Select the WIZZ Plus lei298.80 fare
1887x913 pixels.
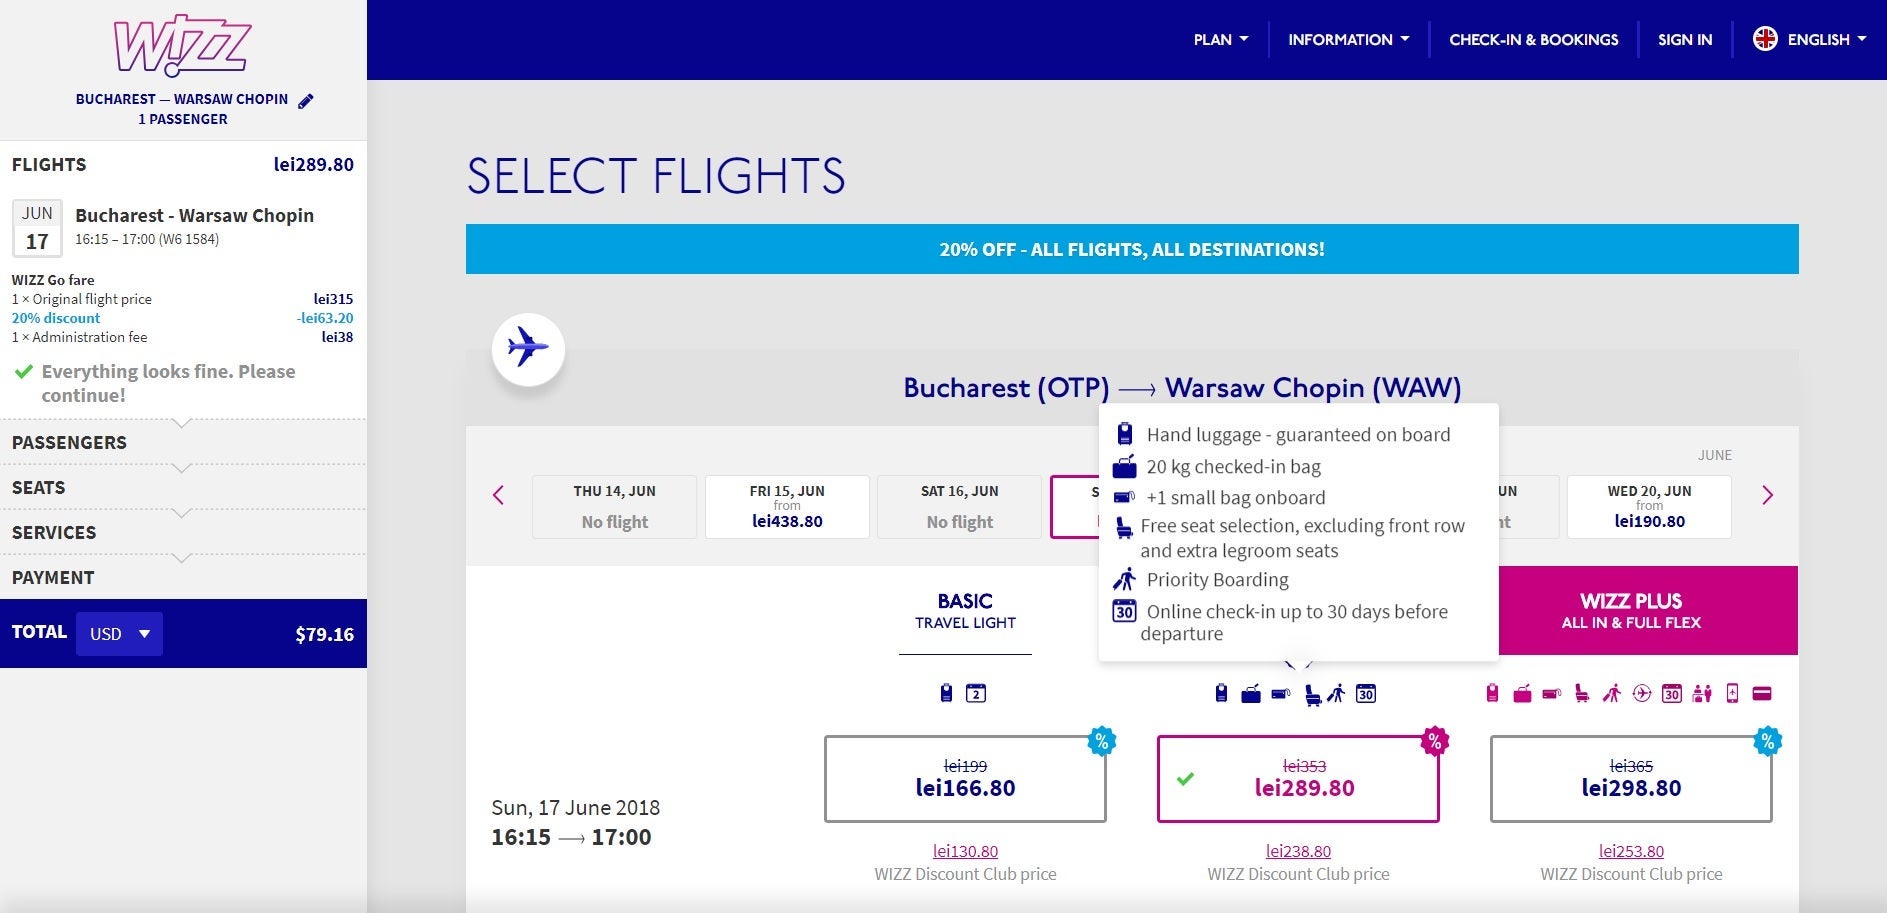point(1631,779)
